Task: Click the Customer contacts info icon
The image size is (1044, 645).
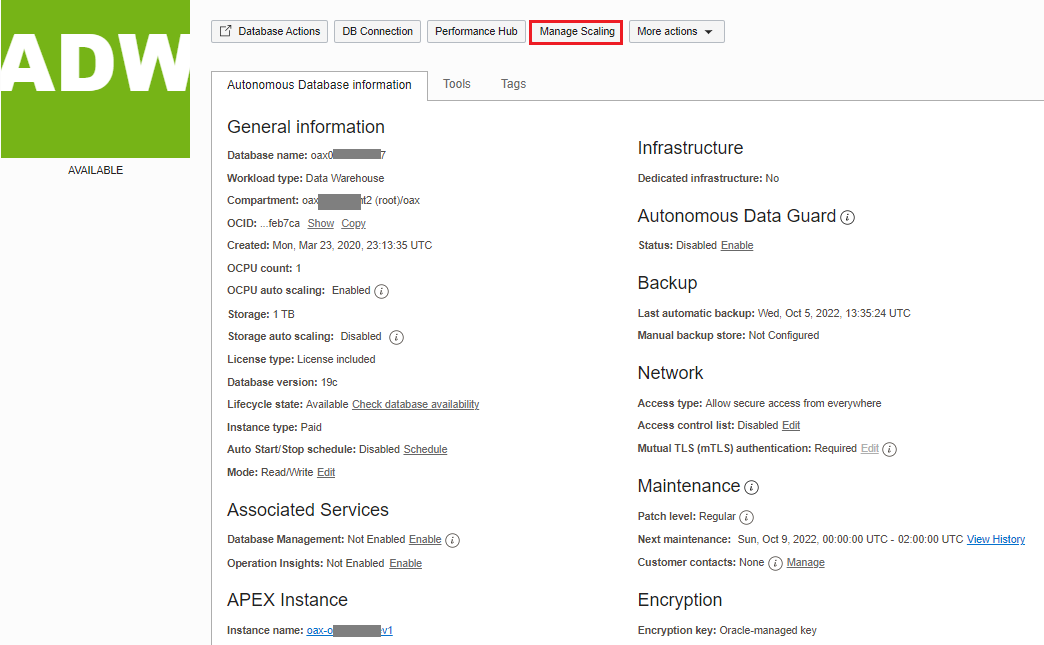Action: tap(775, 562)
